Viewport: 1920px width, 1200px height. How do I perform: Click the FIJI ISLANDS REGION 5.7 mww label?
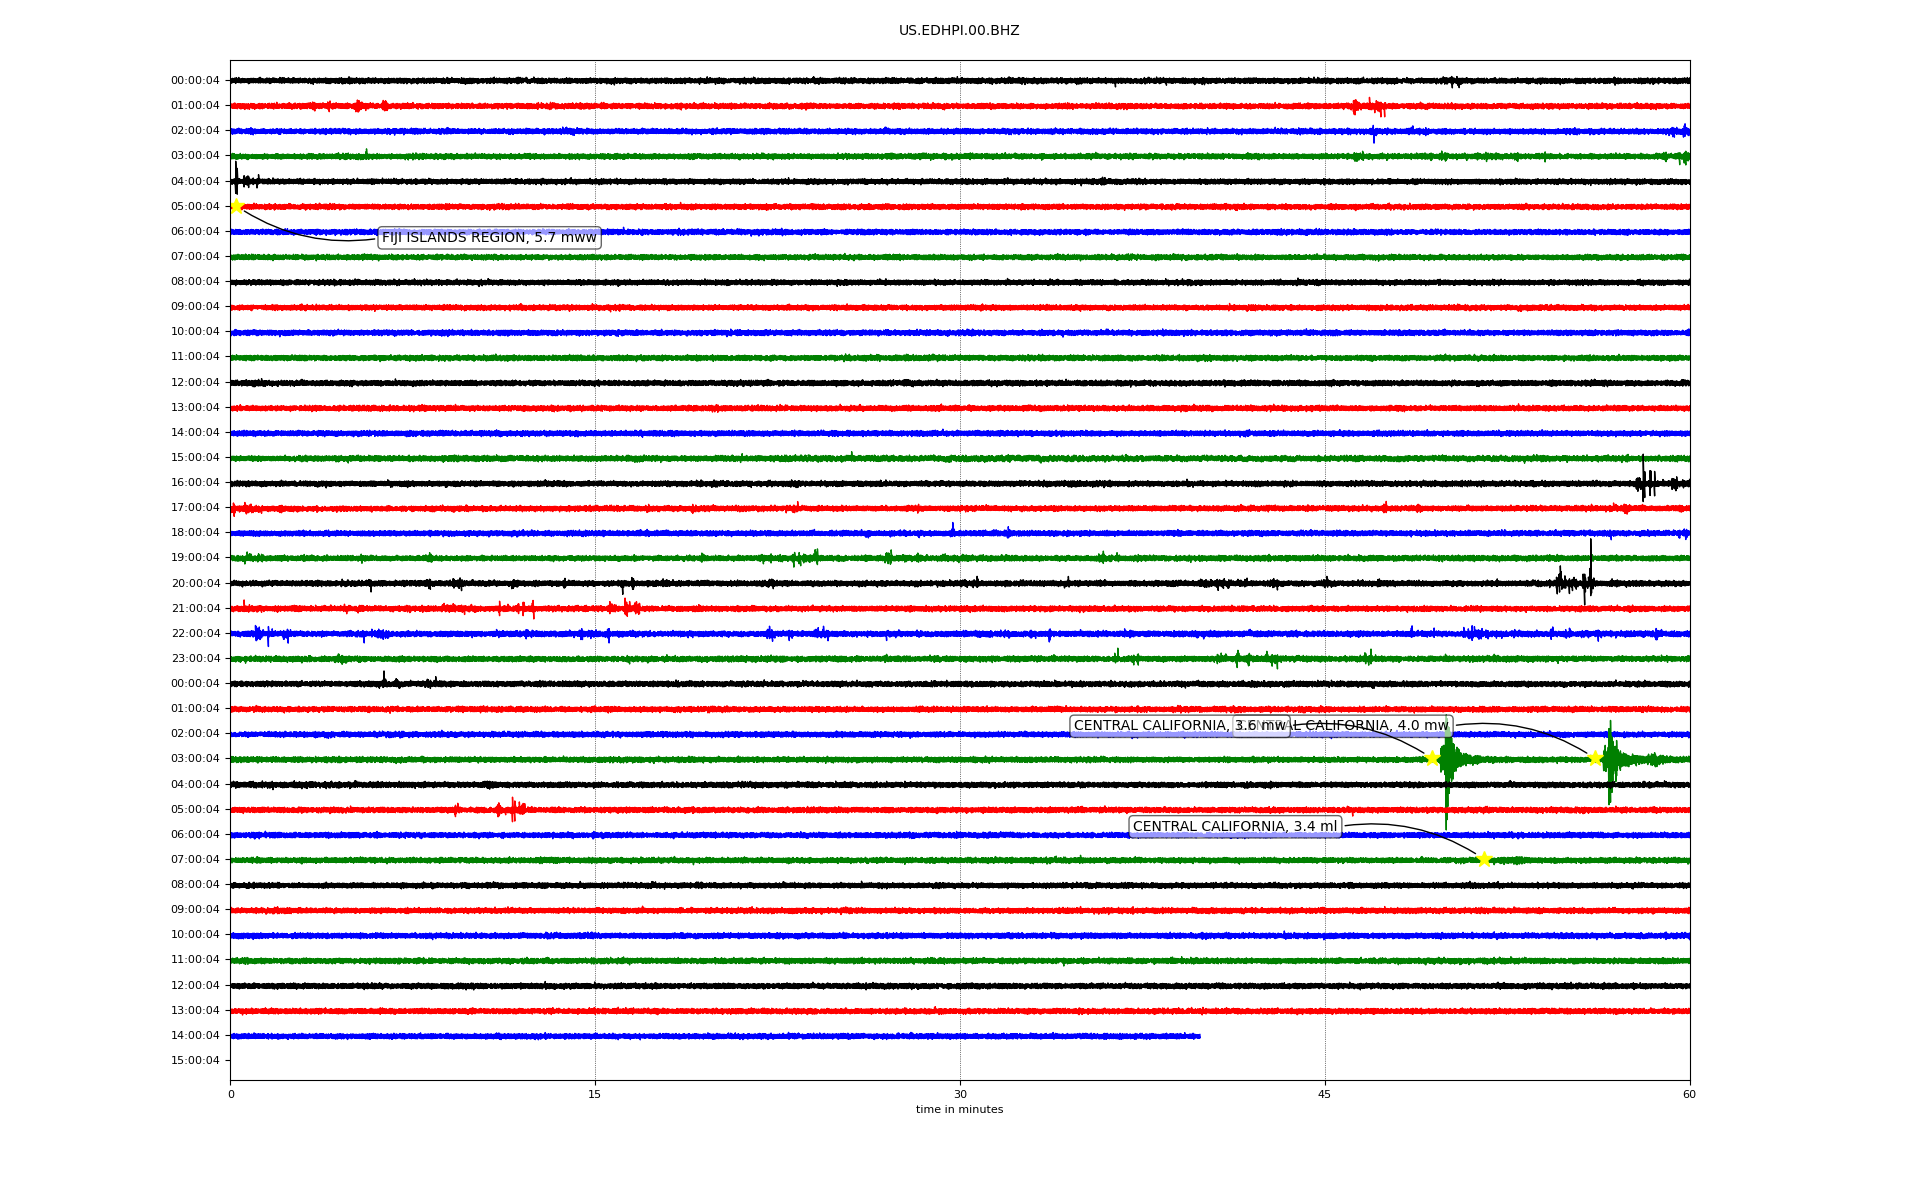click(489, 238)
